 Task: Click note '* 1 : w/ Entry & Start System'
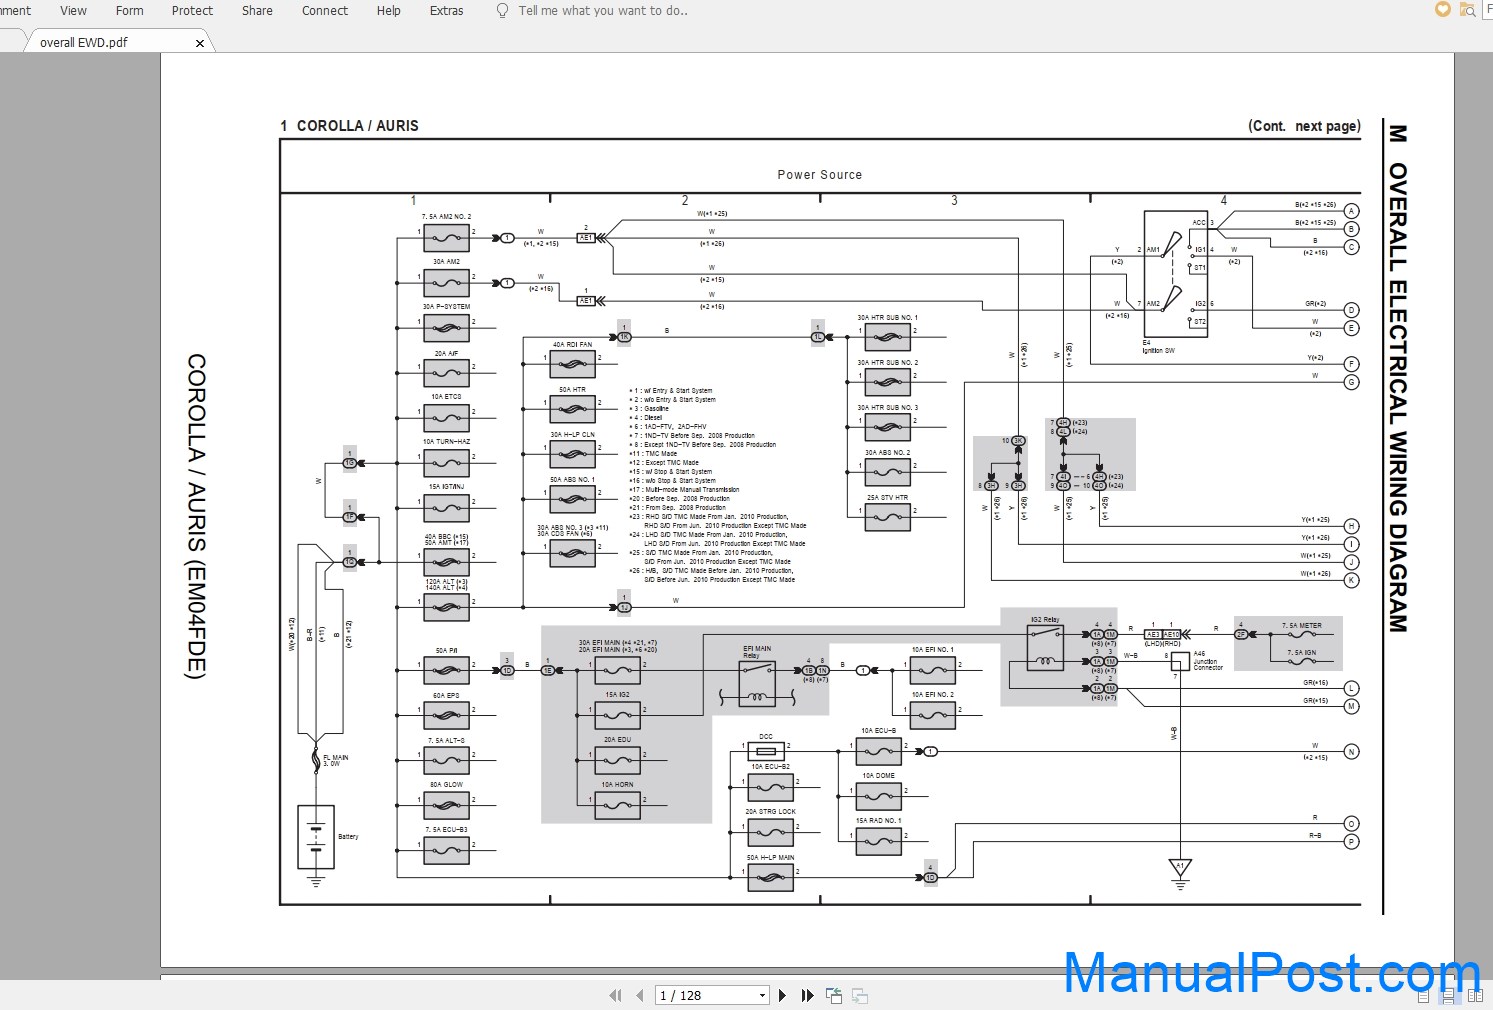click(670, 391)
